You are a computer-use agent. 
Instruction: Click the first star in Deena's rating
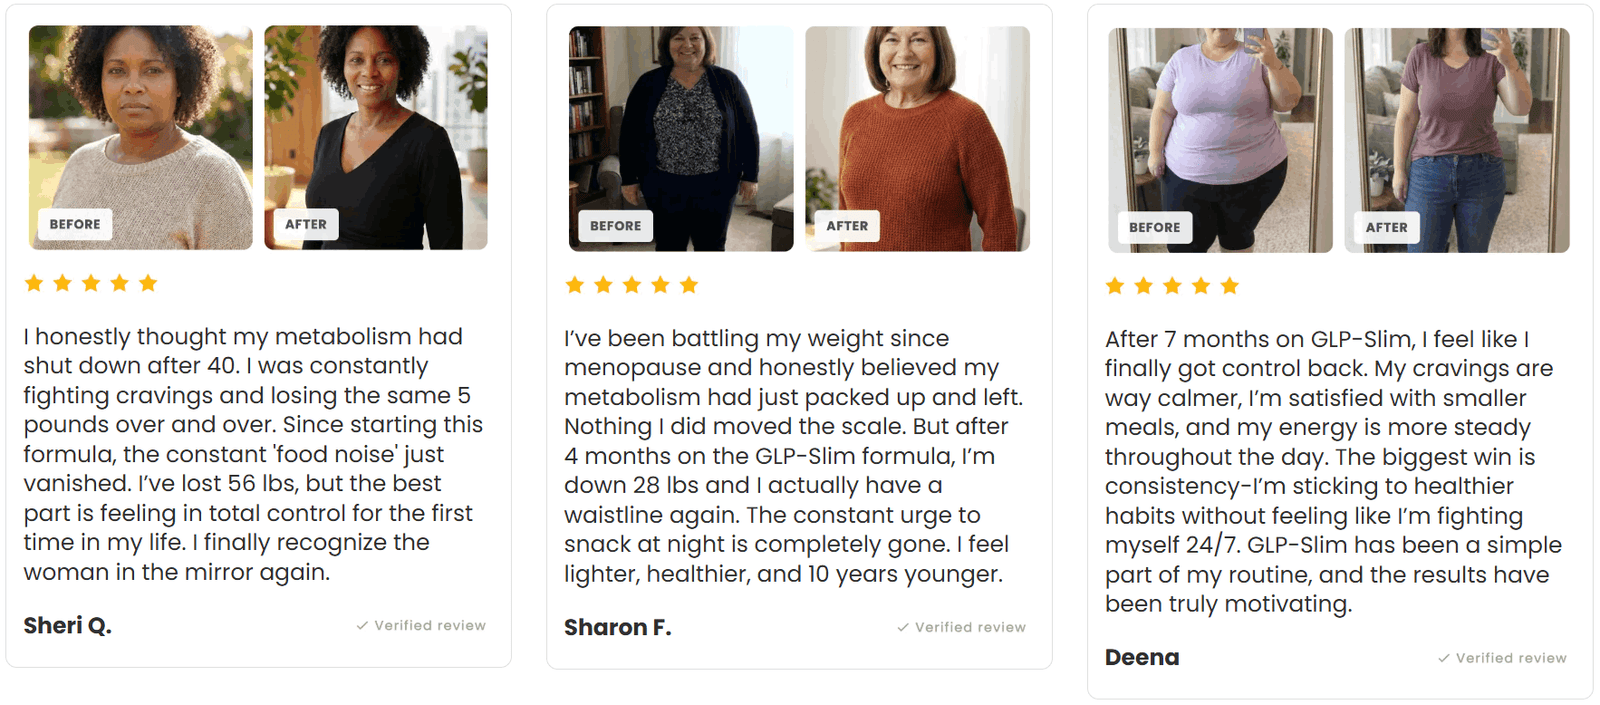[1115, 286]
